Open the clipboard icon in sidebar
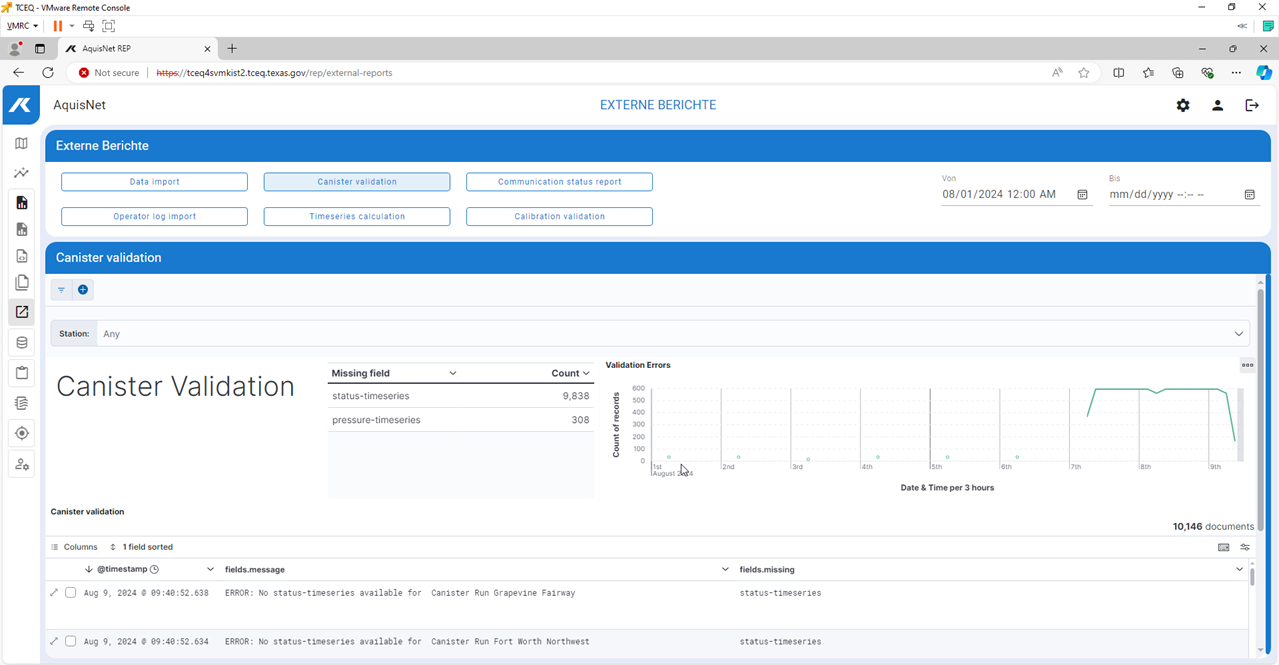 [x=21, y=373]
